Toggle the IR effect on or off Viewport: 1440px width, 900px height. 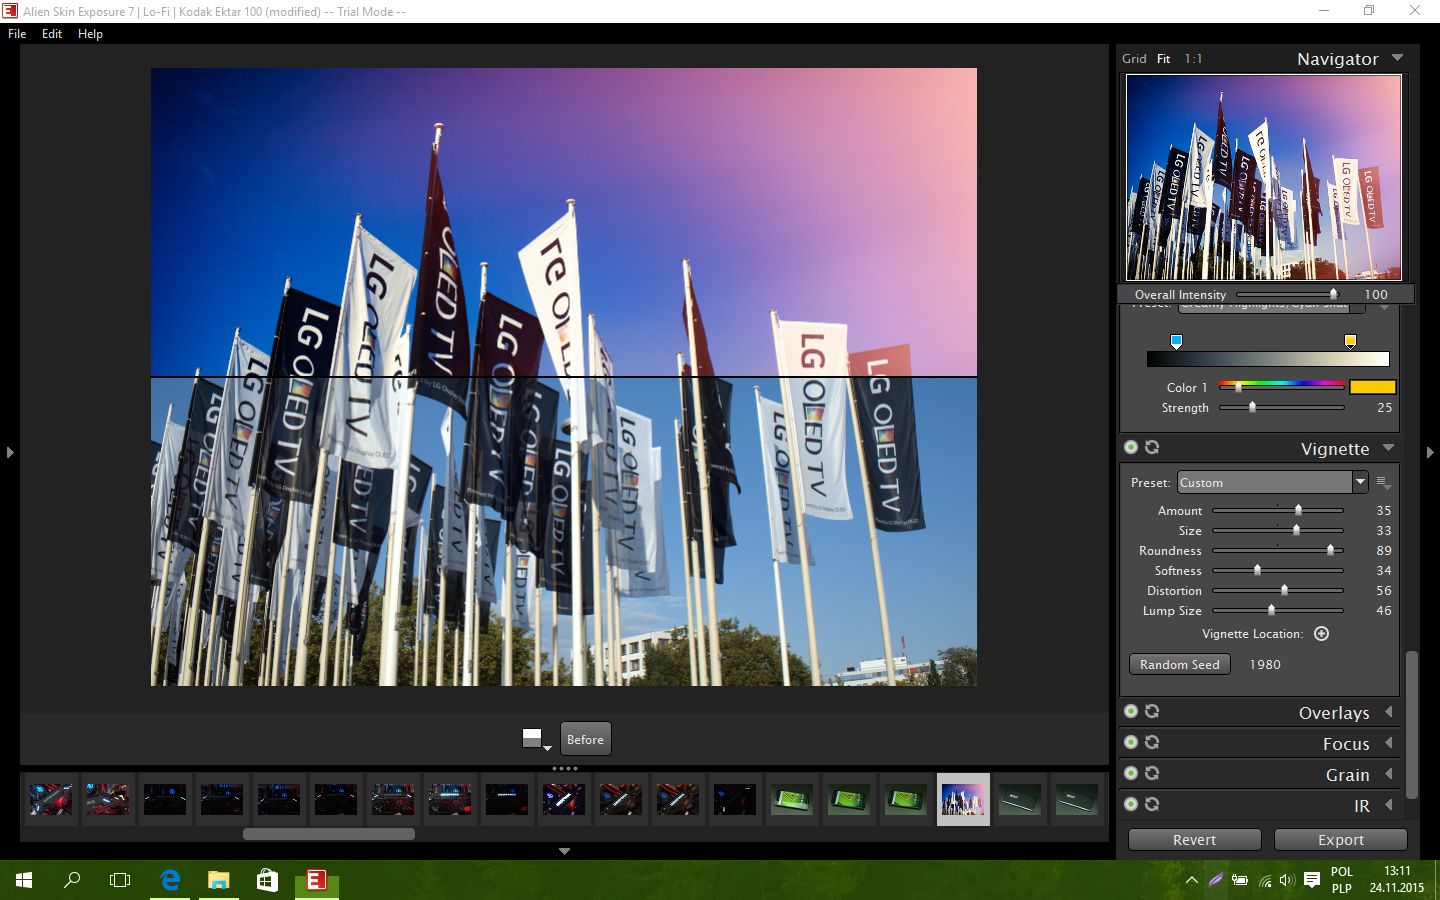[1131, 804]
